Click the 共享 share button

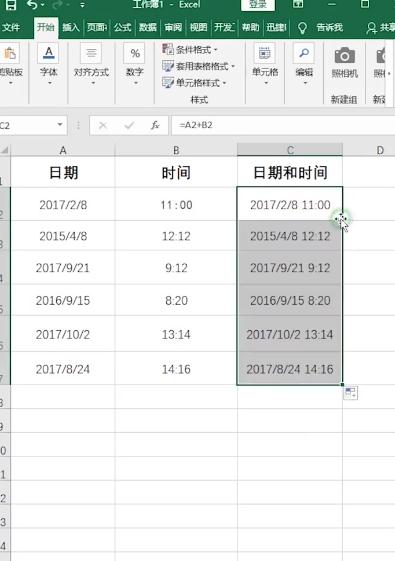click(381, 28)
